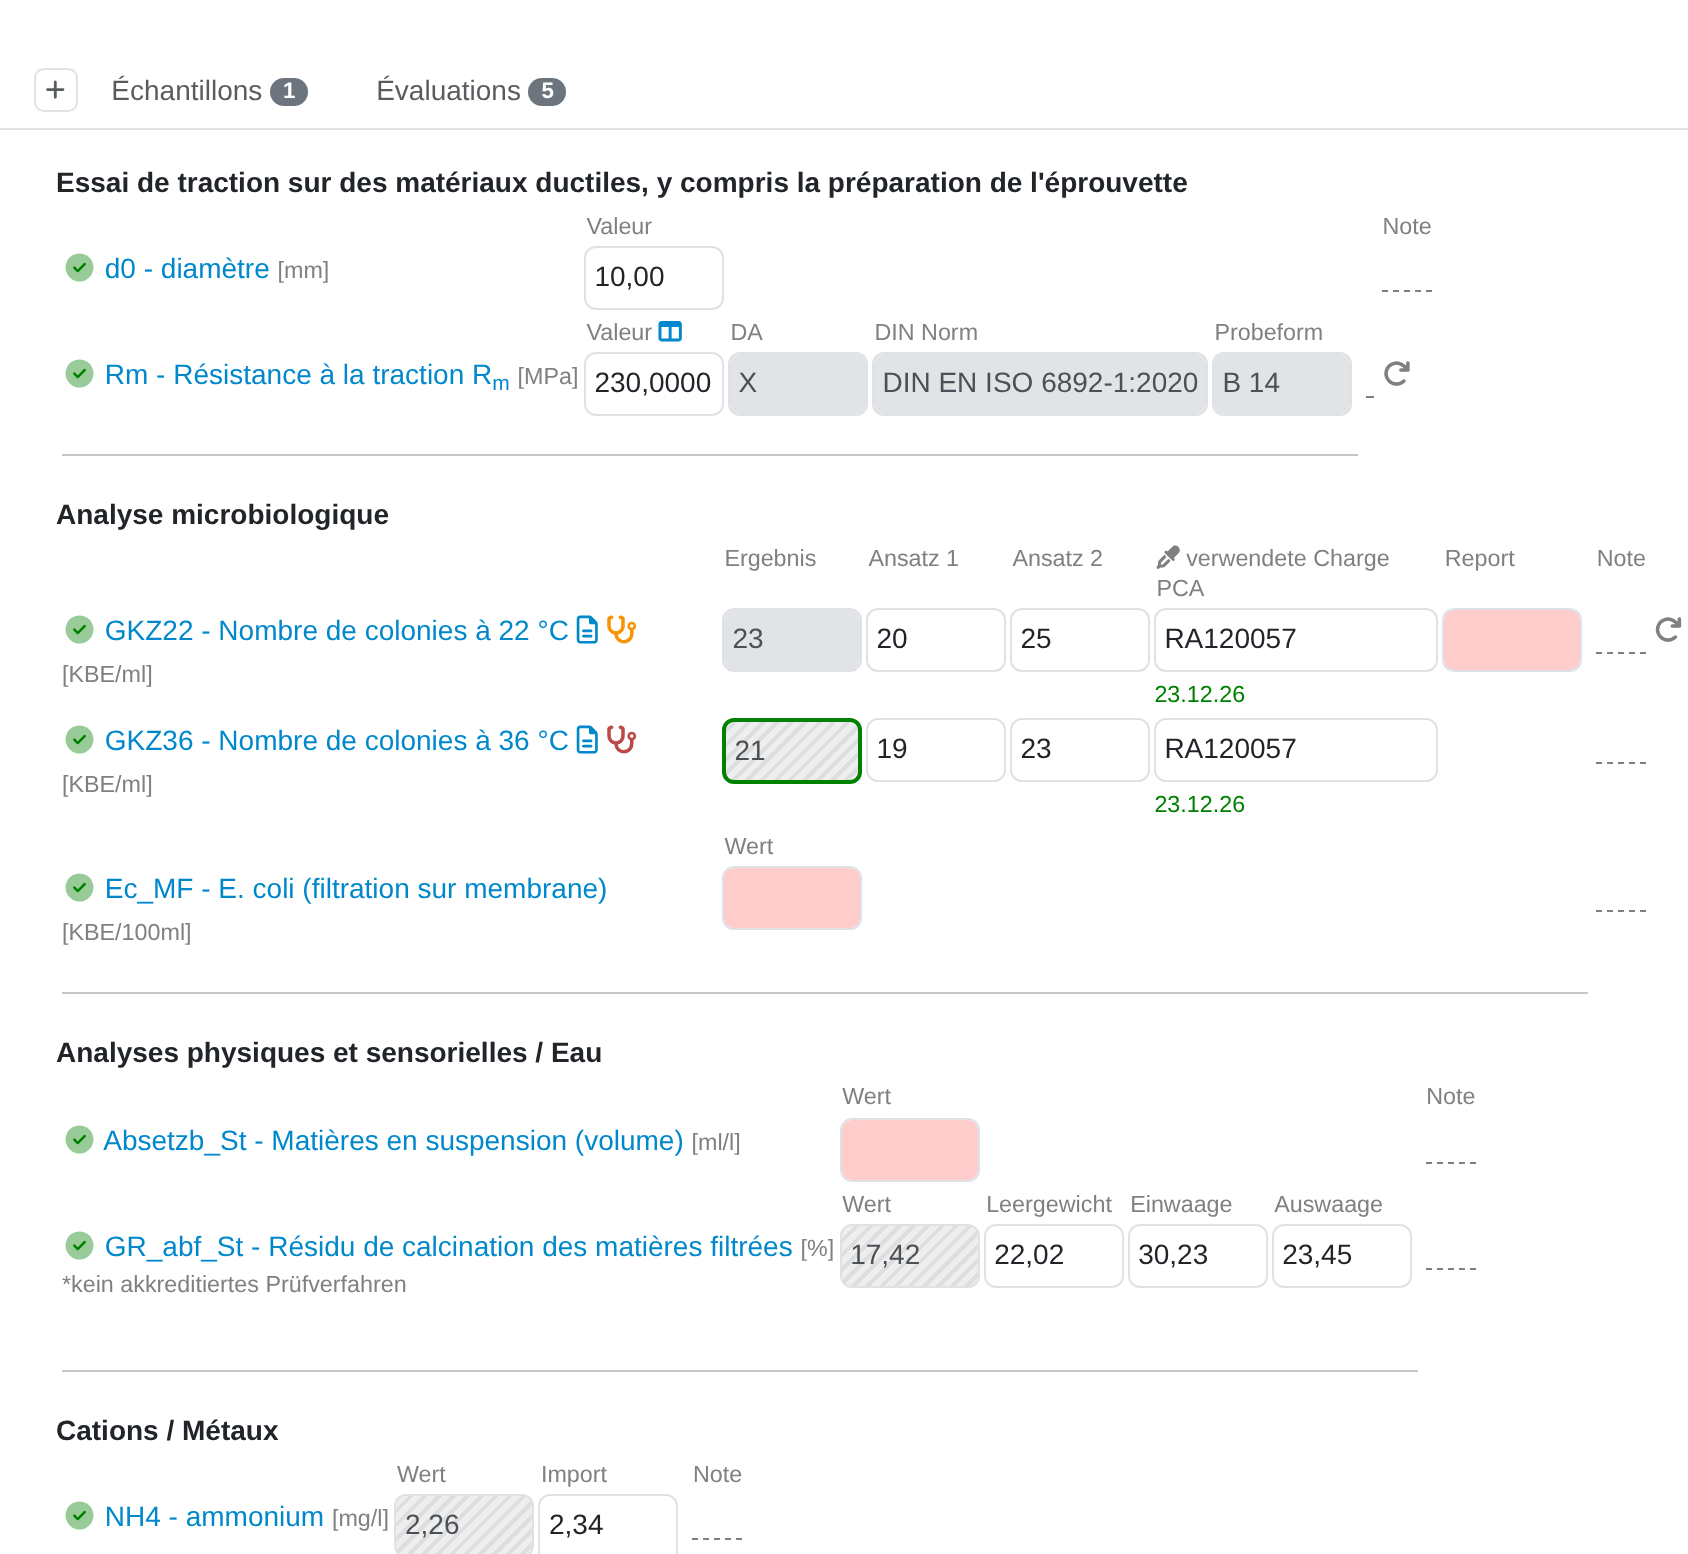
Task: Click the GKZ22 Ansatz 1 field with 20
Action: click(x=936, y=640)
